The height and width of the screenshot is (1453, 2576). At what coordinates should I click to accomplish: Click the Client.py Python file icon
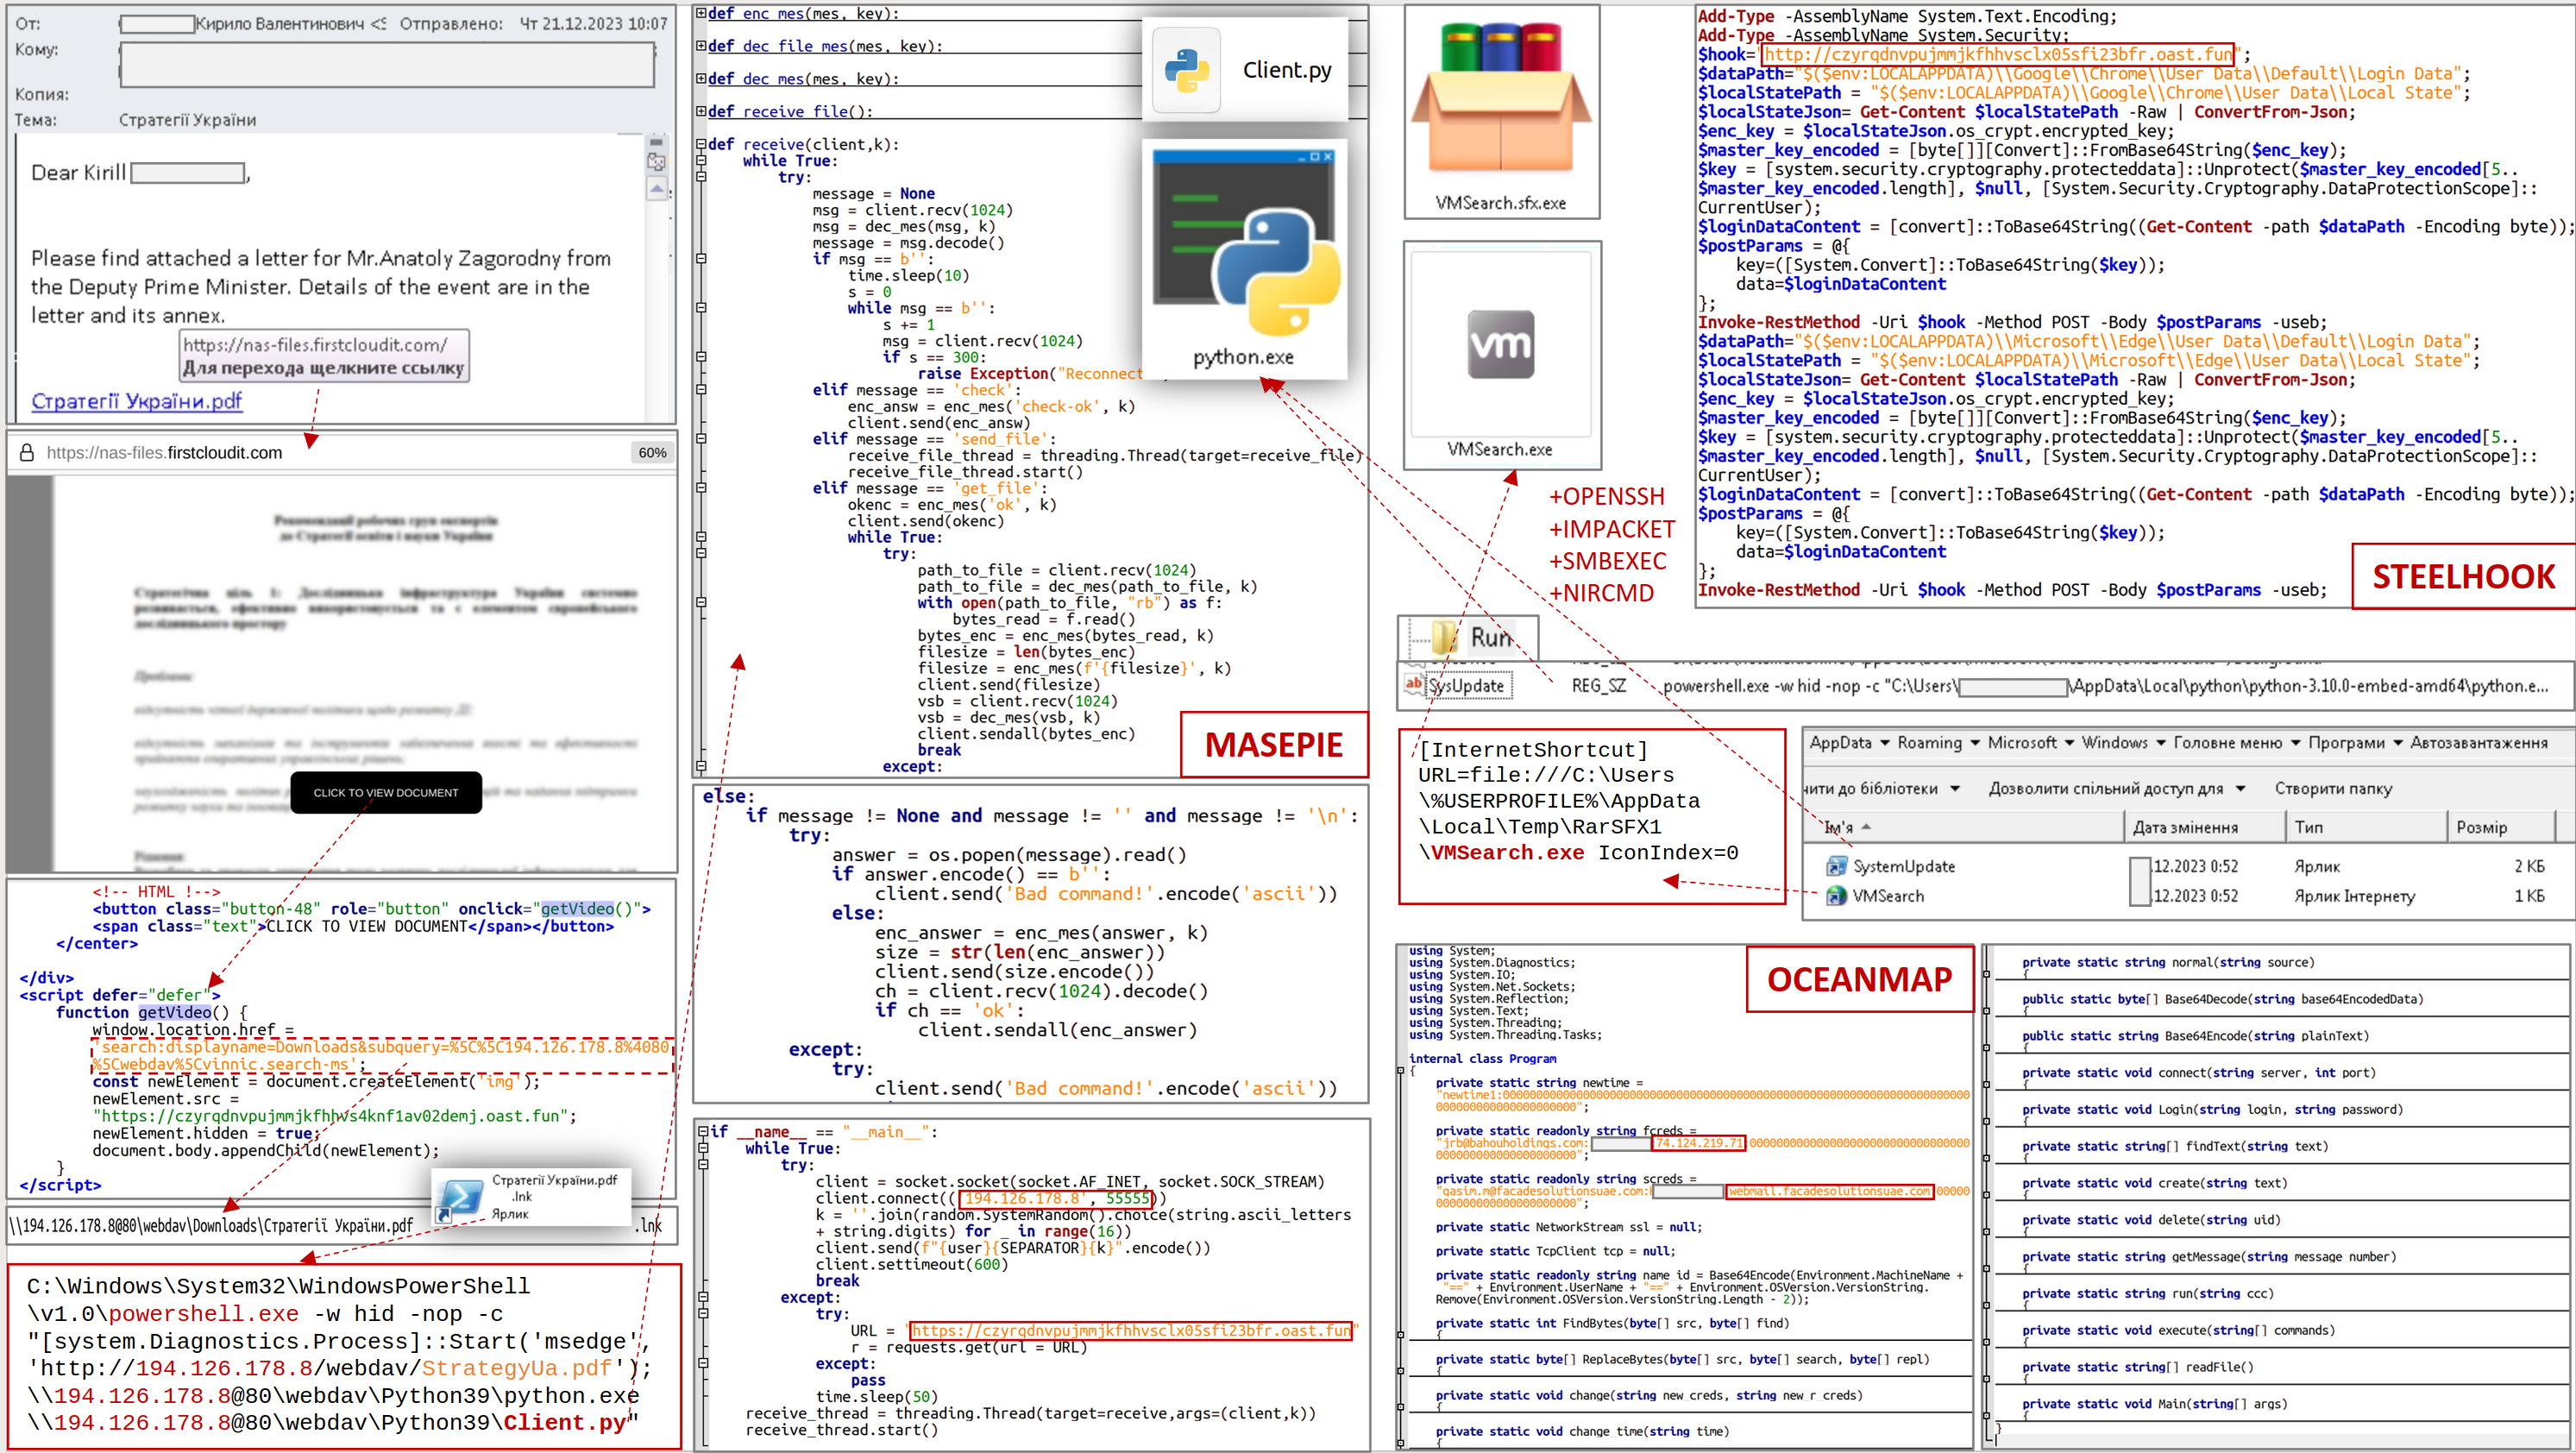coord(1186,70)
